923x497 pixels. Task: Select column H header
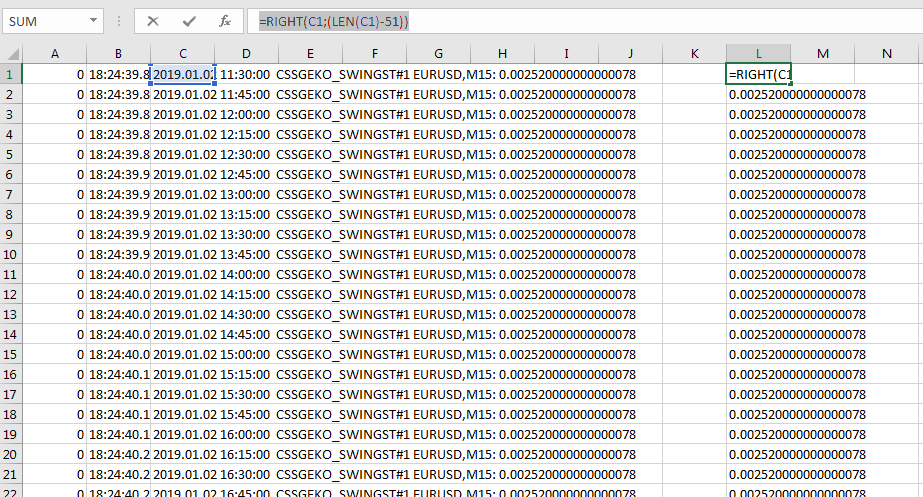[x=502, y=54]
